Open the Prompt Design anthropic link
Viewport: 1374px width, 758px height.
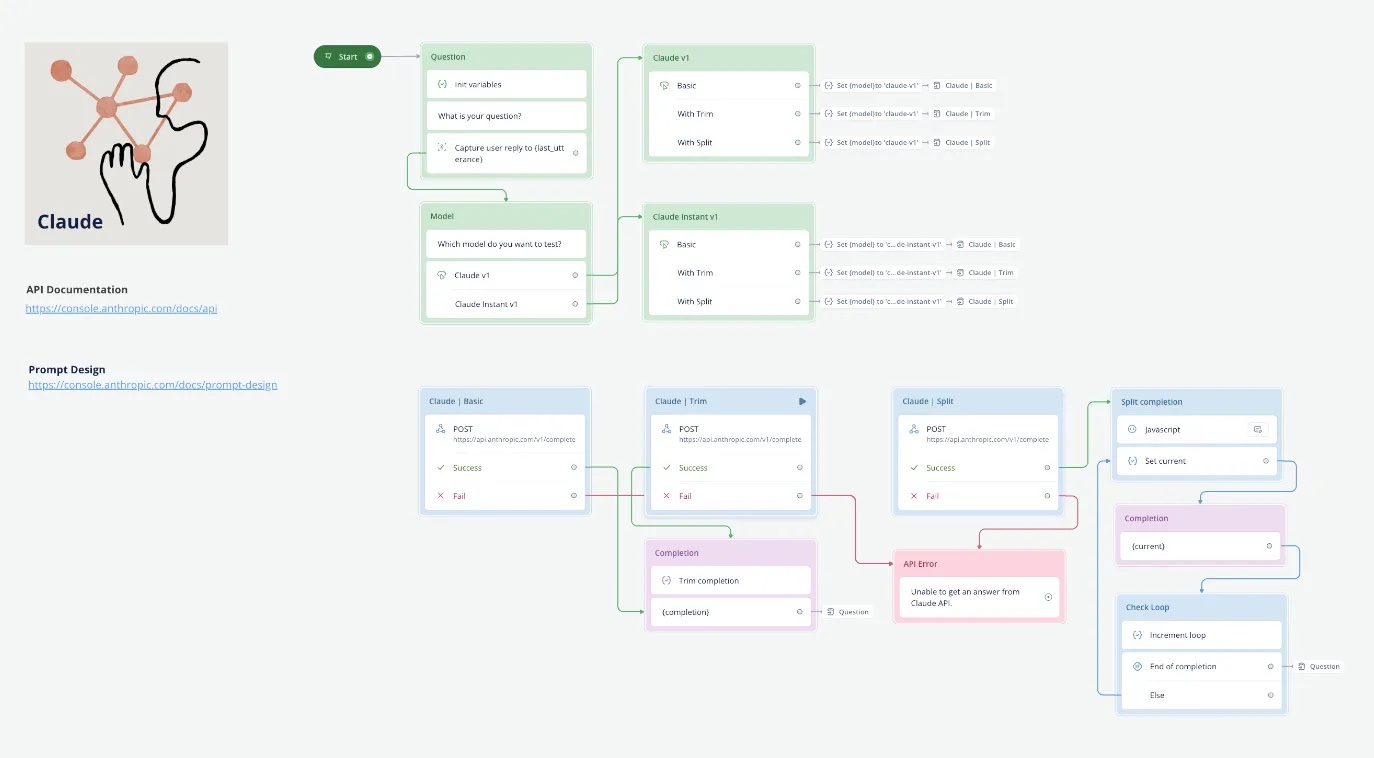coord(153,384)
